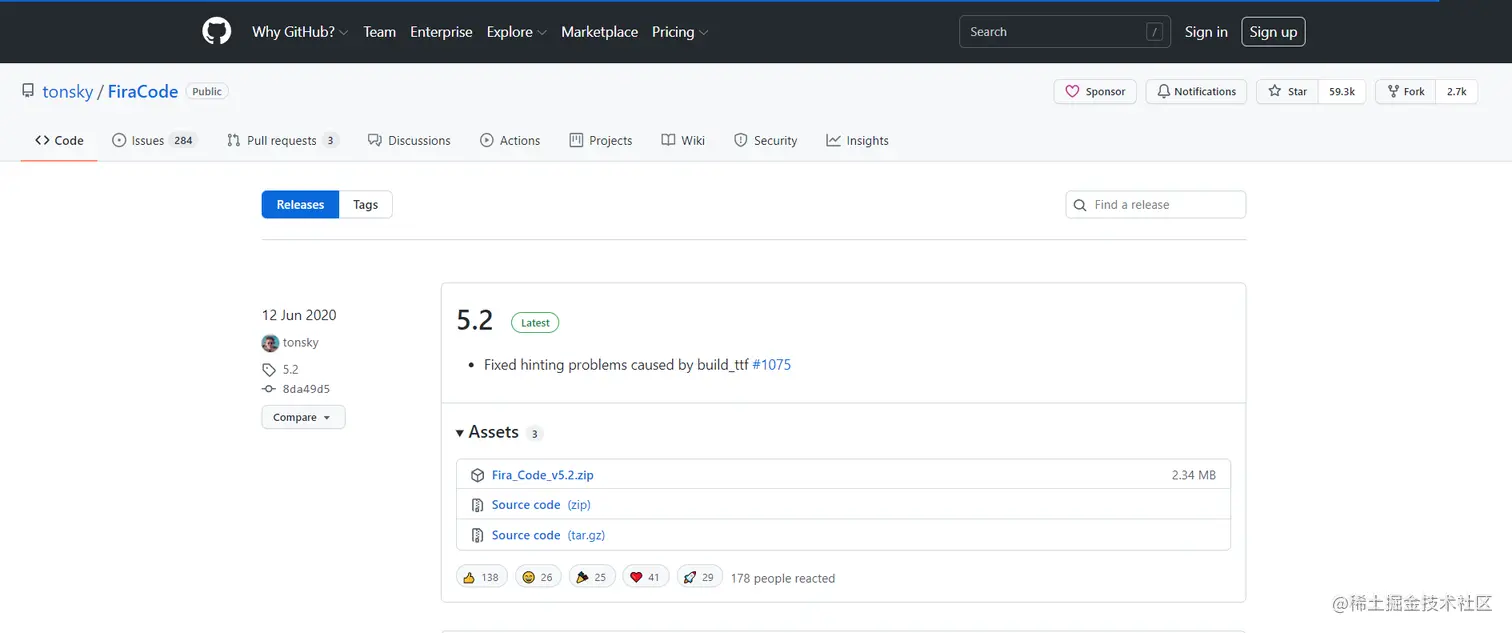Viewport: 1512px width, 633px height.
Task: Click the 178 people reacted text
Action: 782,578
